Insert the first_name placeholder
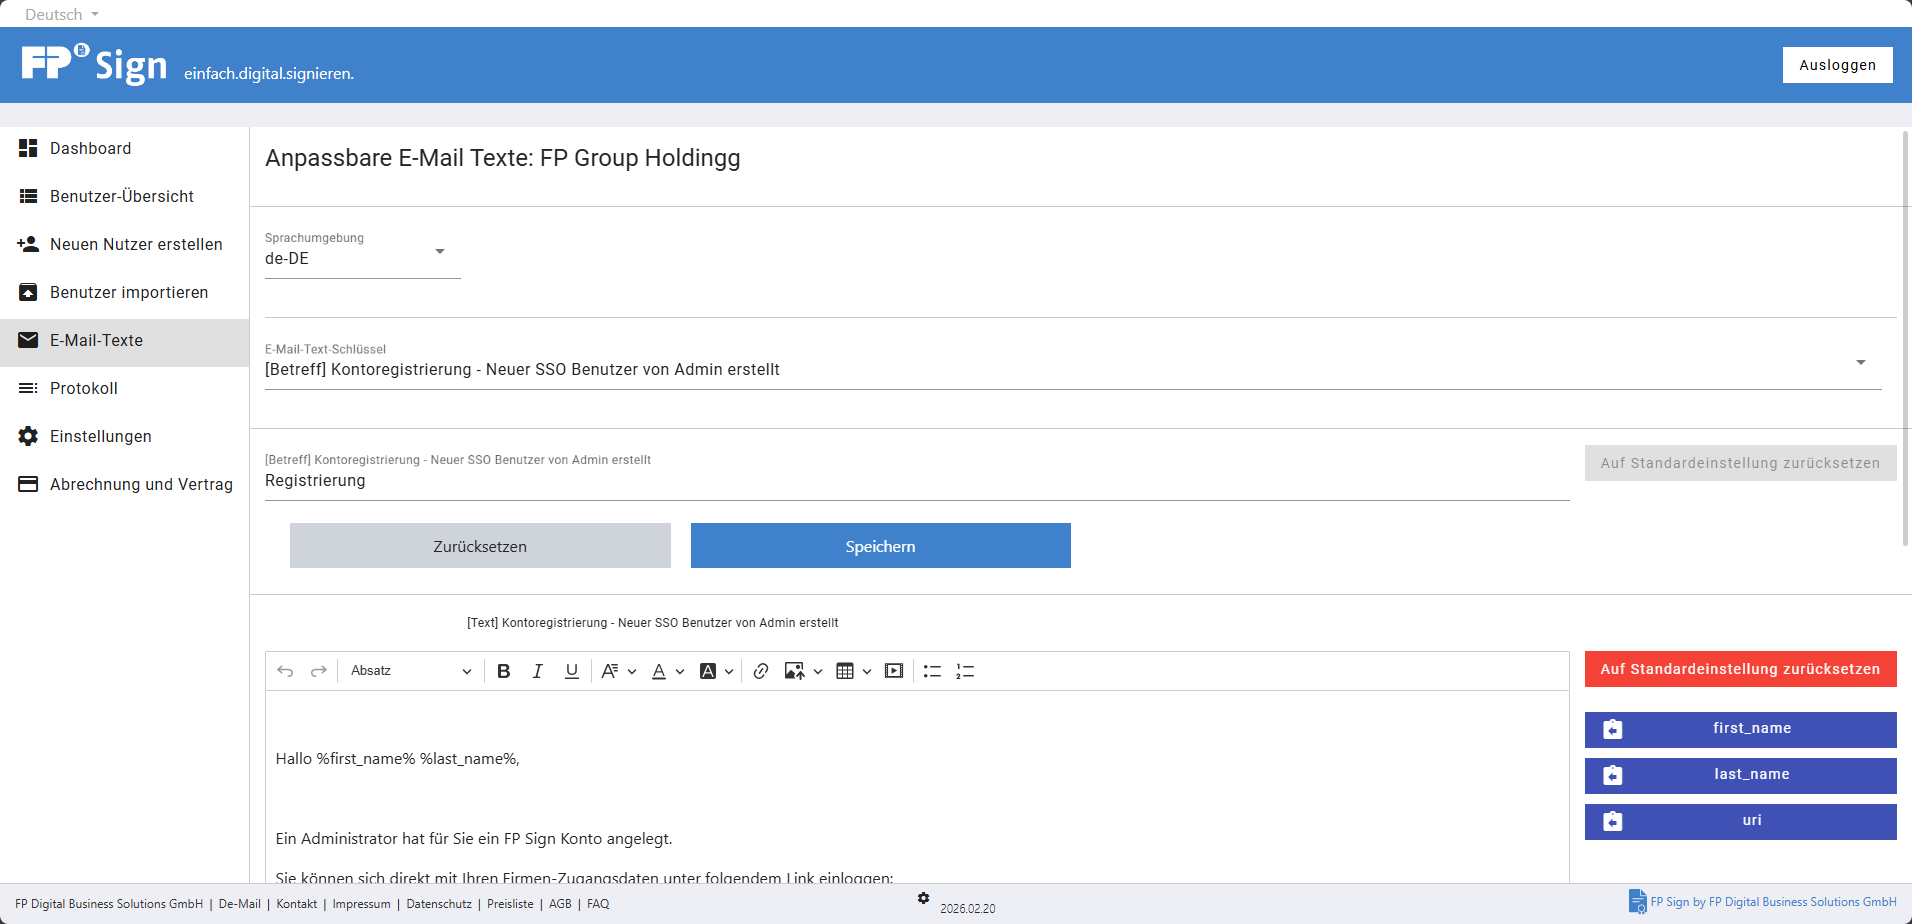This screenshot has width=1912, height=924. [x=1740, y=729]
